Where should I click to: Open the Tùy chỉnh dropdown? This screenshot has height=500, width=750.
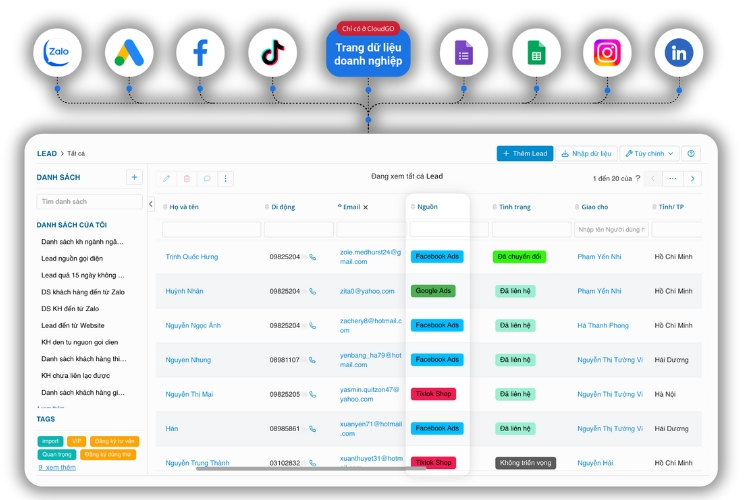tap(648, 153)
